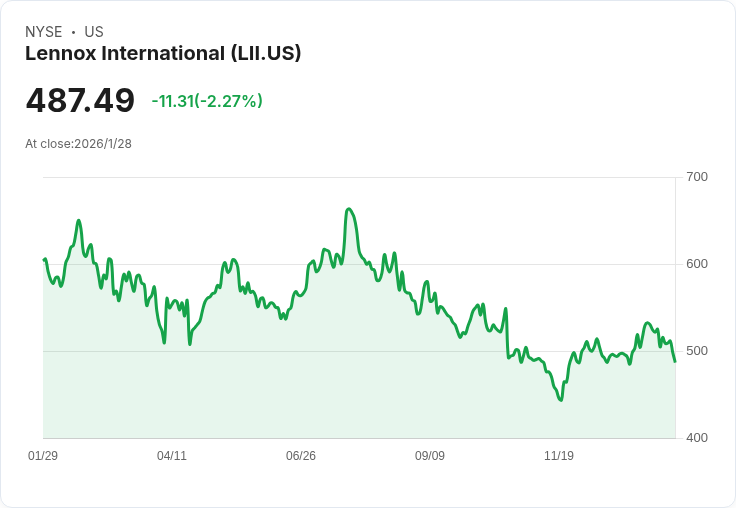Click the highest peak of the price line

(348, 209)
